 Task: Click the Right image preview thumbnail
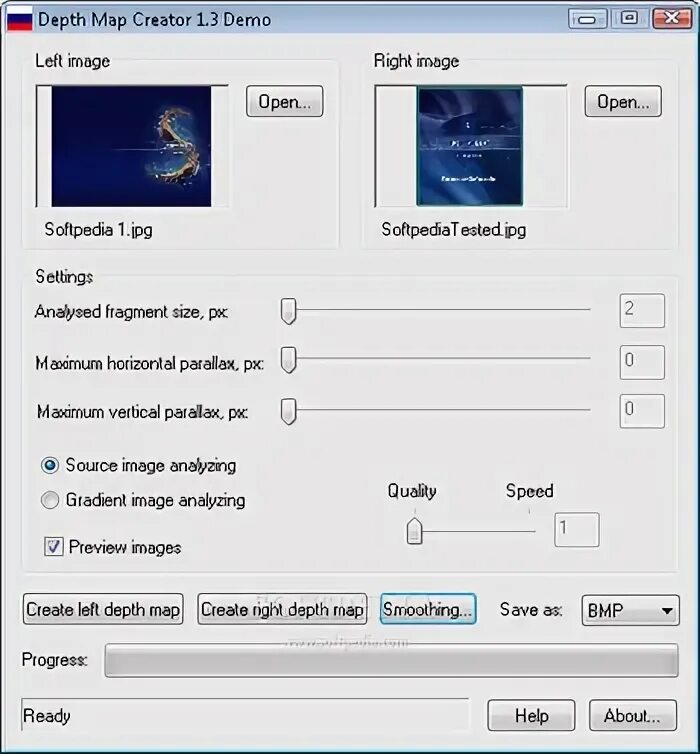pyautogui.click(x=470, y=146)
